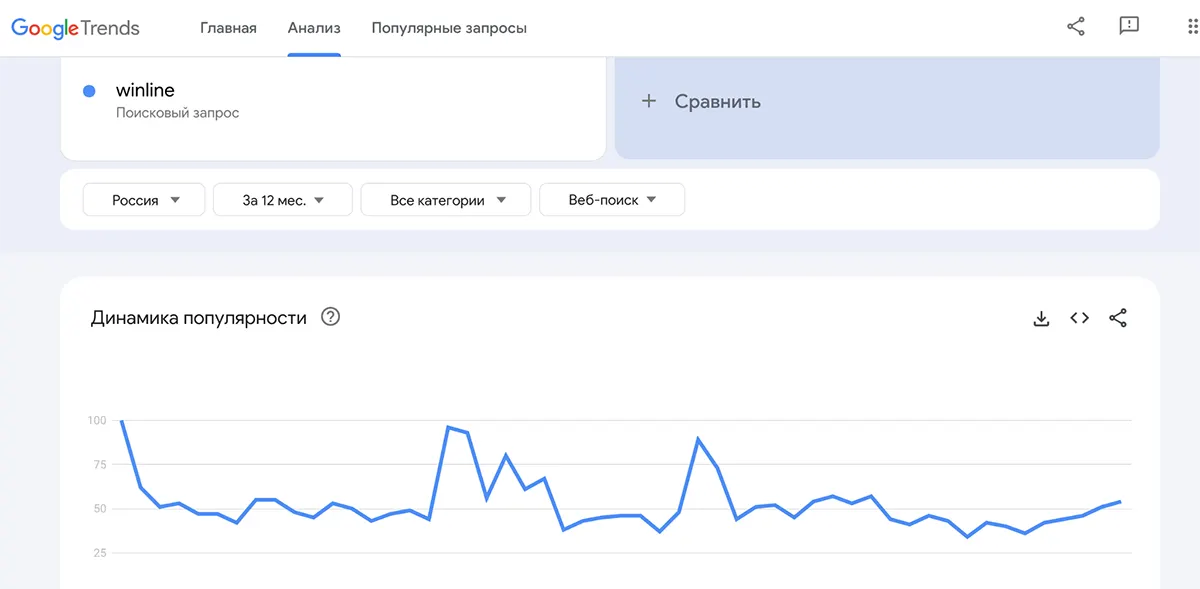Open the Все категории dropdown
The height and width of the screenshot is (589, 1200).
pyautogui.click(x=445, y=199)
